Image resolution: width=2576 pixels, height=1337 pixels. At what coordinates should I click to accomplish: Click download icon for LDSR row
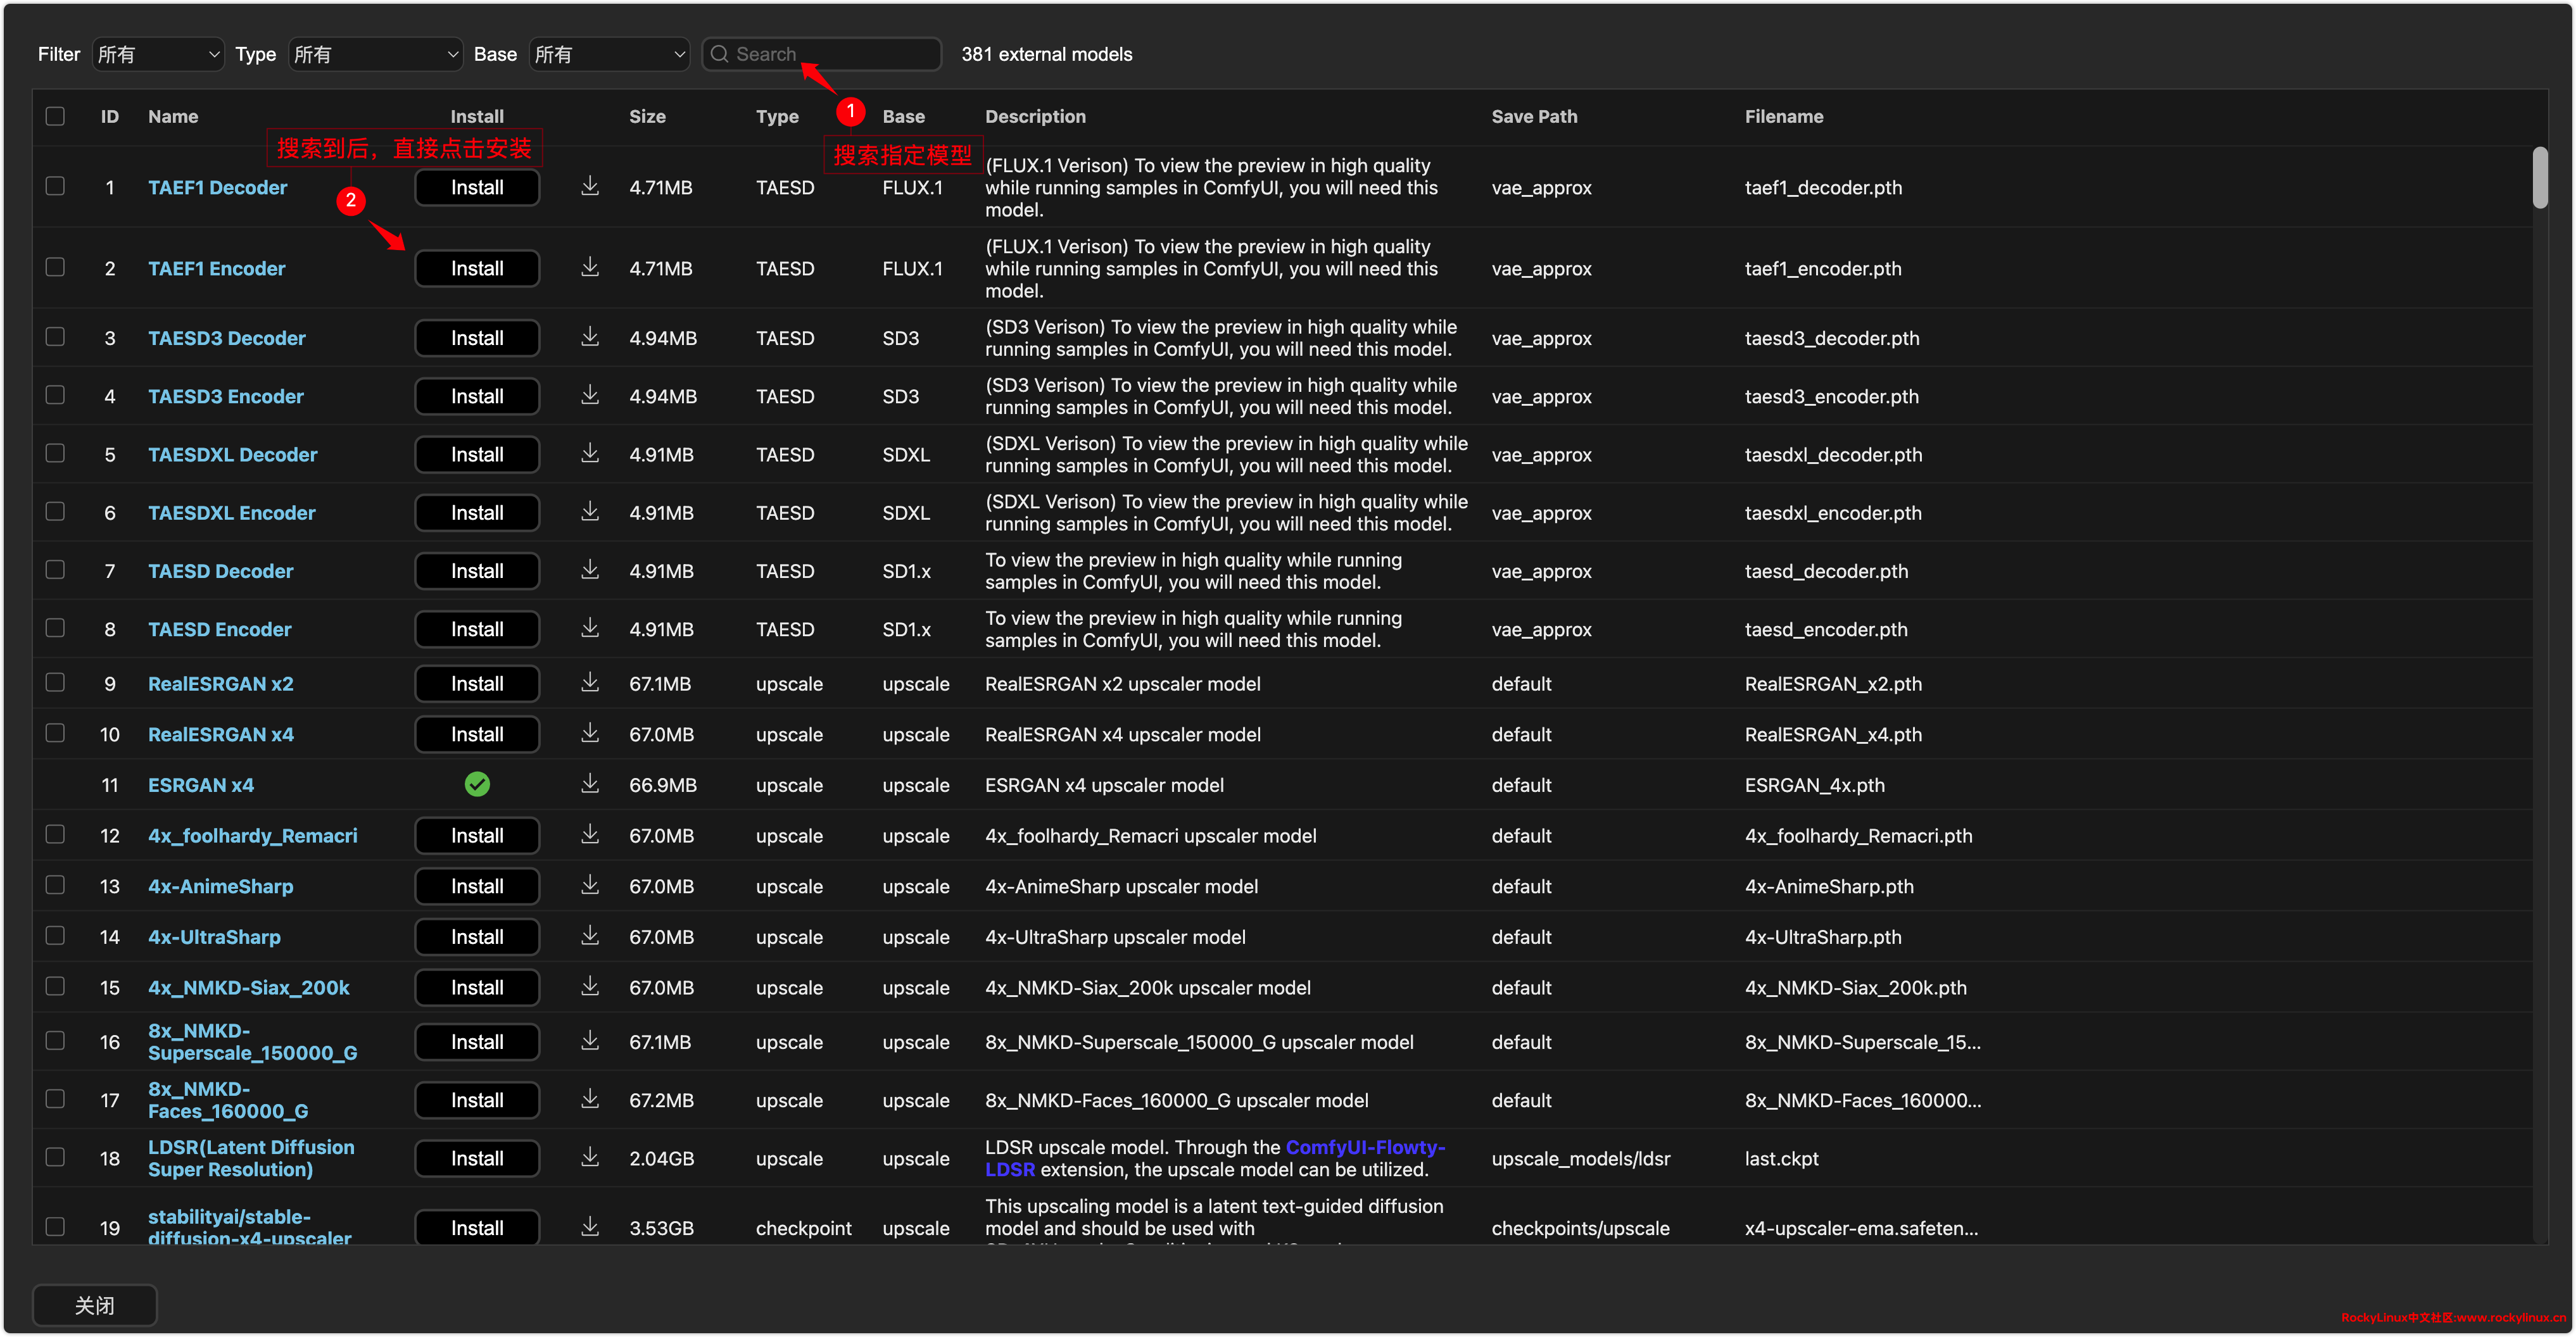590,1157
